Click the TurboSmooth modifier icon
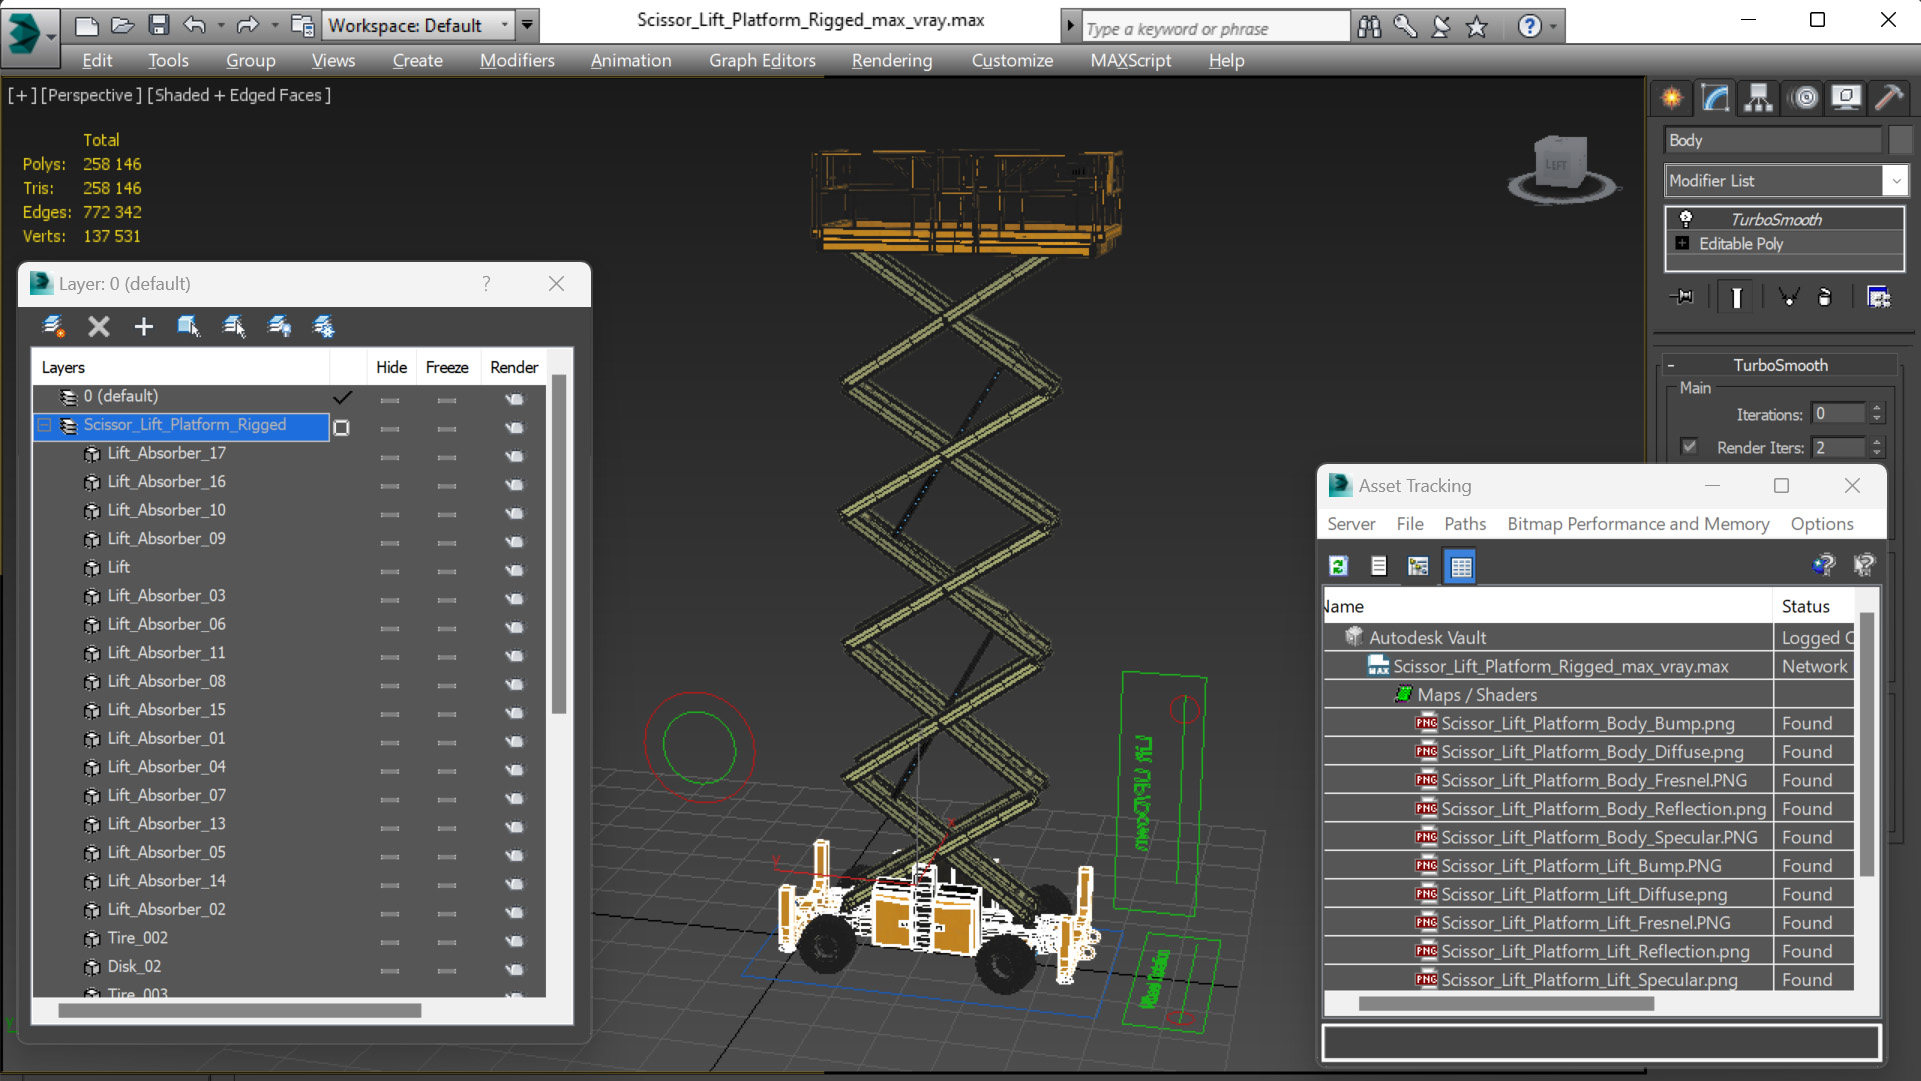The width and height of the screenshot is (1921, 1081). pos(1685,218)
